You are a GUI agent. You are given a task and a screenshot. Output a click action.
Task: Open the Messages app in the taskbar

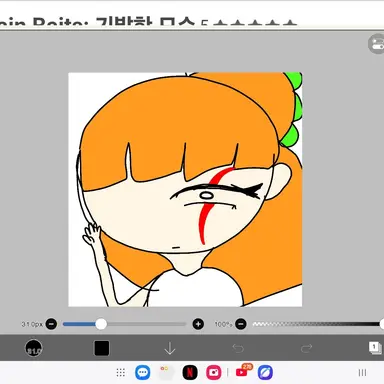(142, 372)
